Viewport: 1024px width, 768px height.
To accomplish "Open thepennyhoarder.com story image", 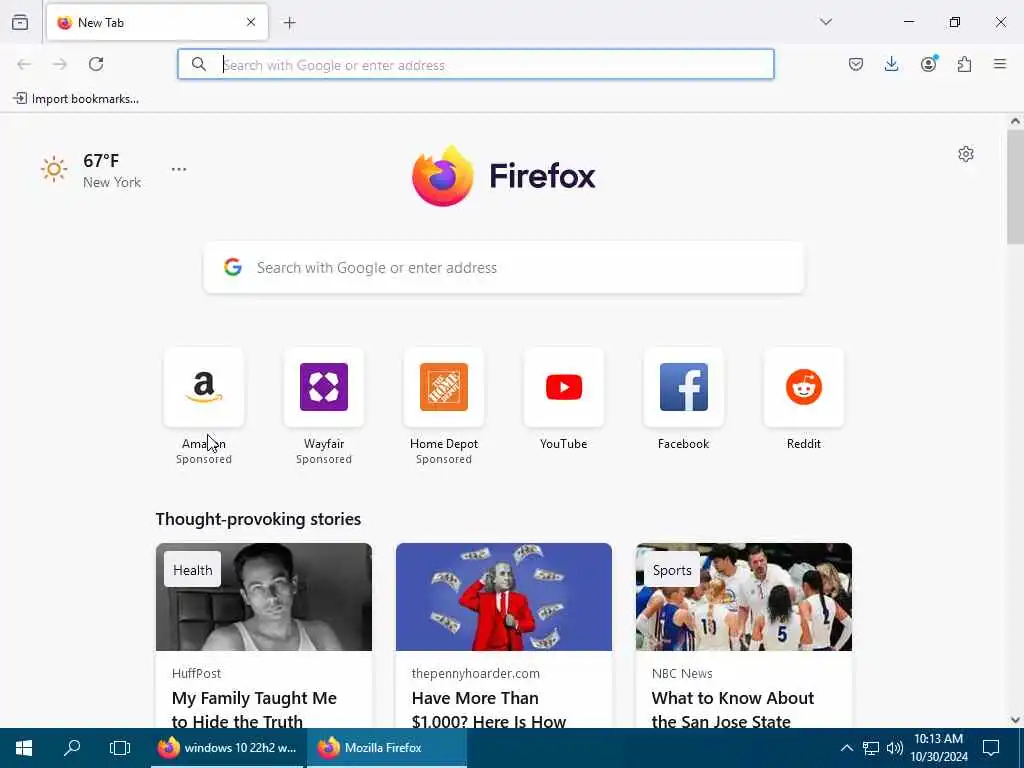I will 504,597.
